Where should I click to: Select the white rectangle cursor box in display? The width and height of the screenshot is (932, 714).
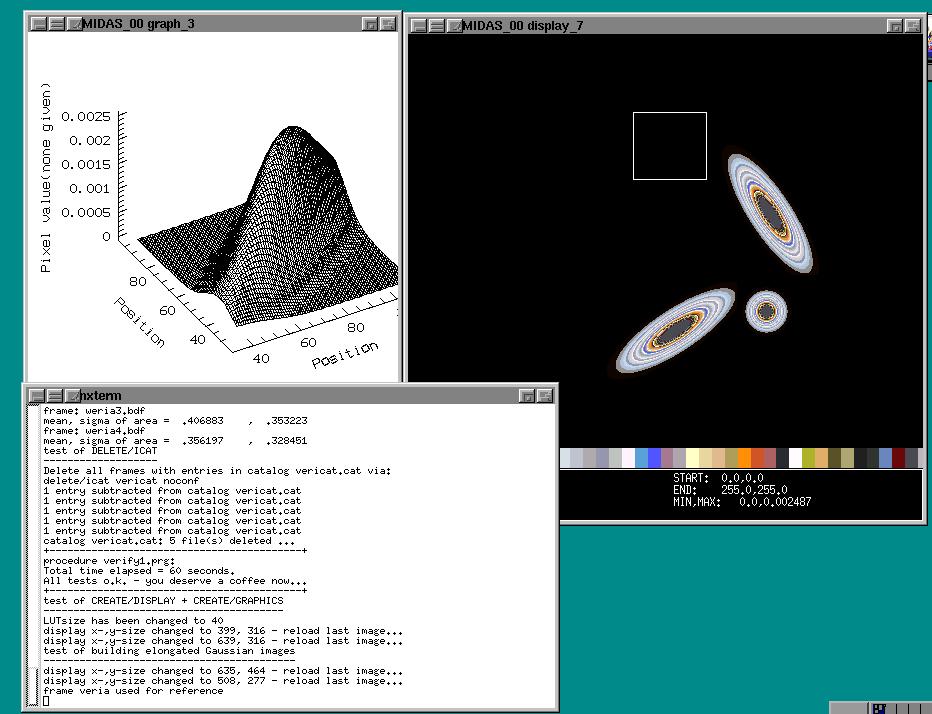669,146
